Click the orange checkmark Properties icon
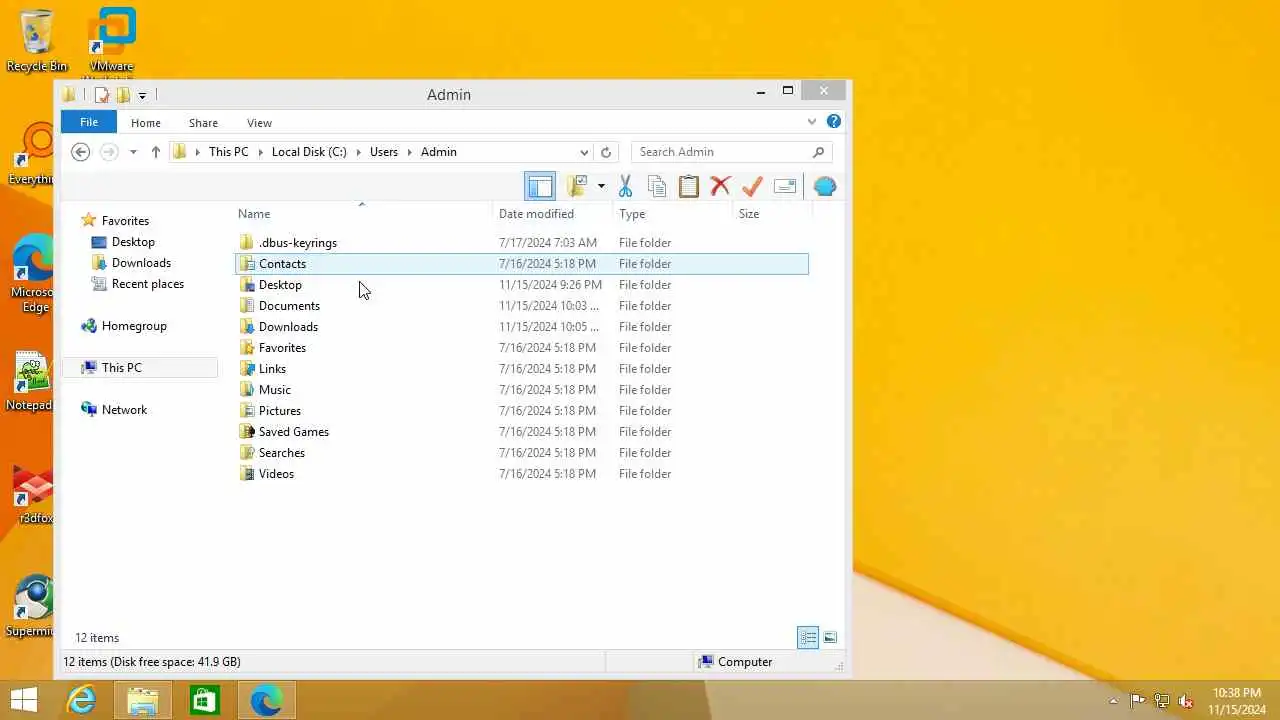The width and height of the screenshot is (1280, 720). click(x=752, y=186)
